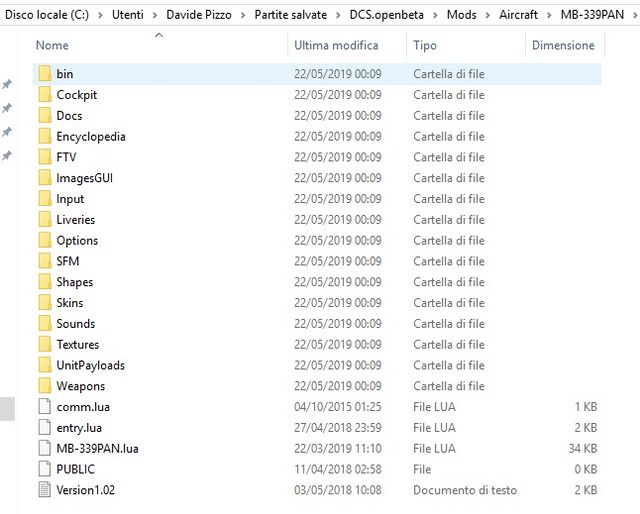Expand the chevron after Aircraft
640x514 pixels.
(549, 15)
